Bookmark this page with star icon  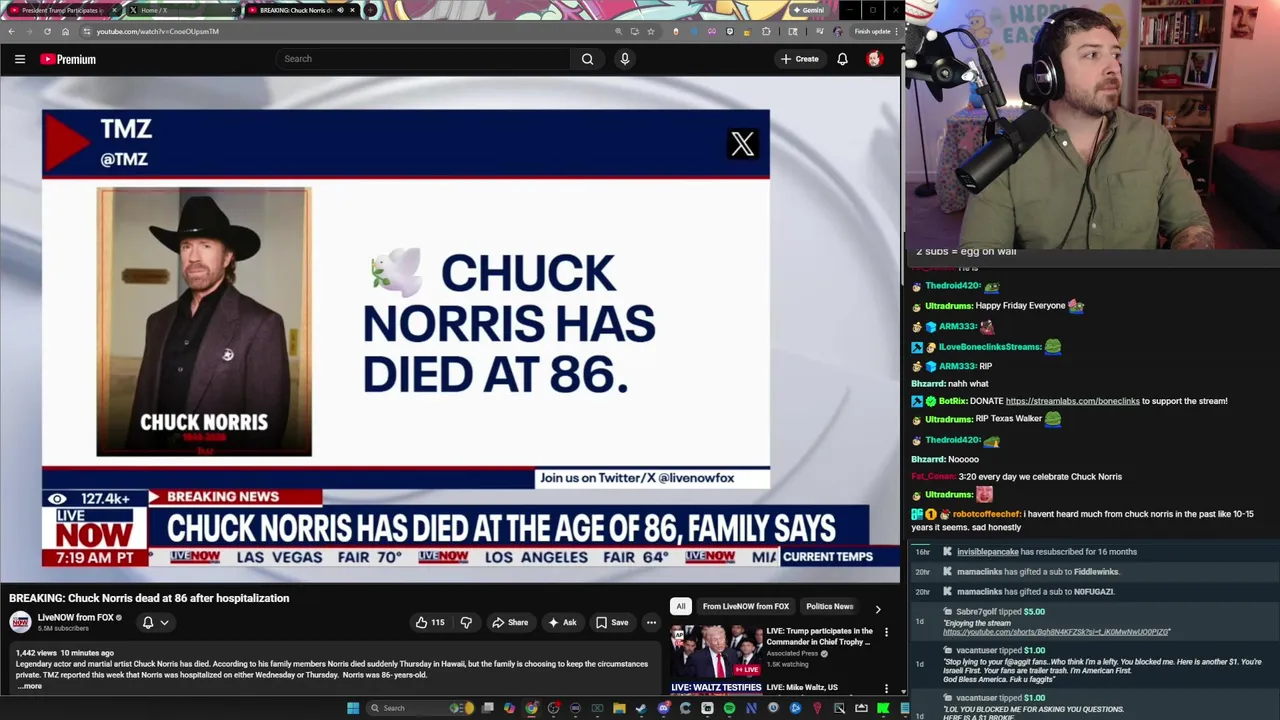coord(651,31)
